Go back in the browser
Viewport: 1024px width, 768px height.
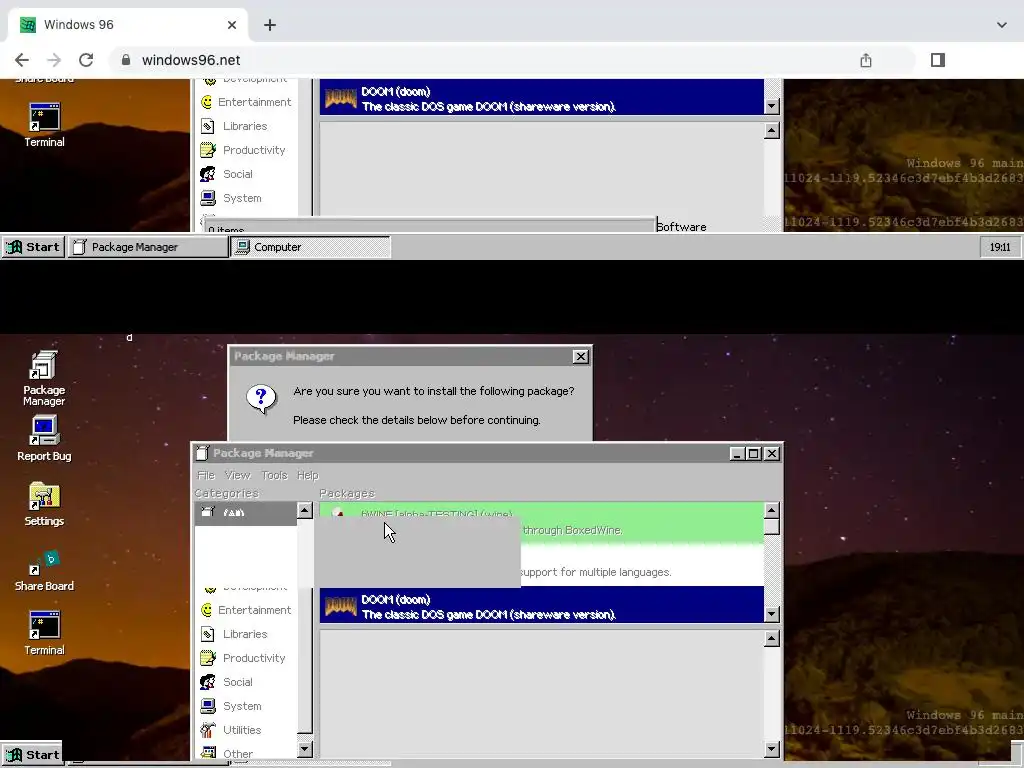[x=22, y=60]
